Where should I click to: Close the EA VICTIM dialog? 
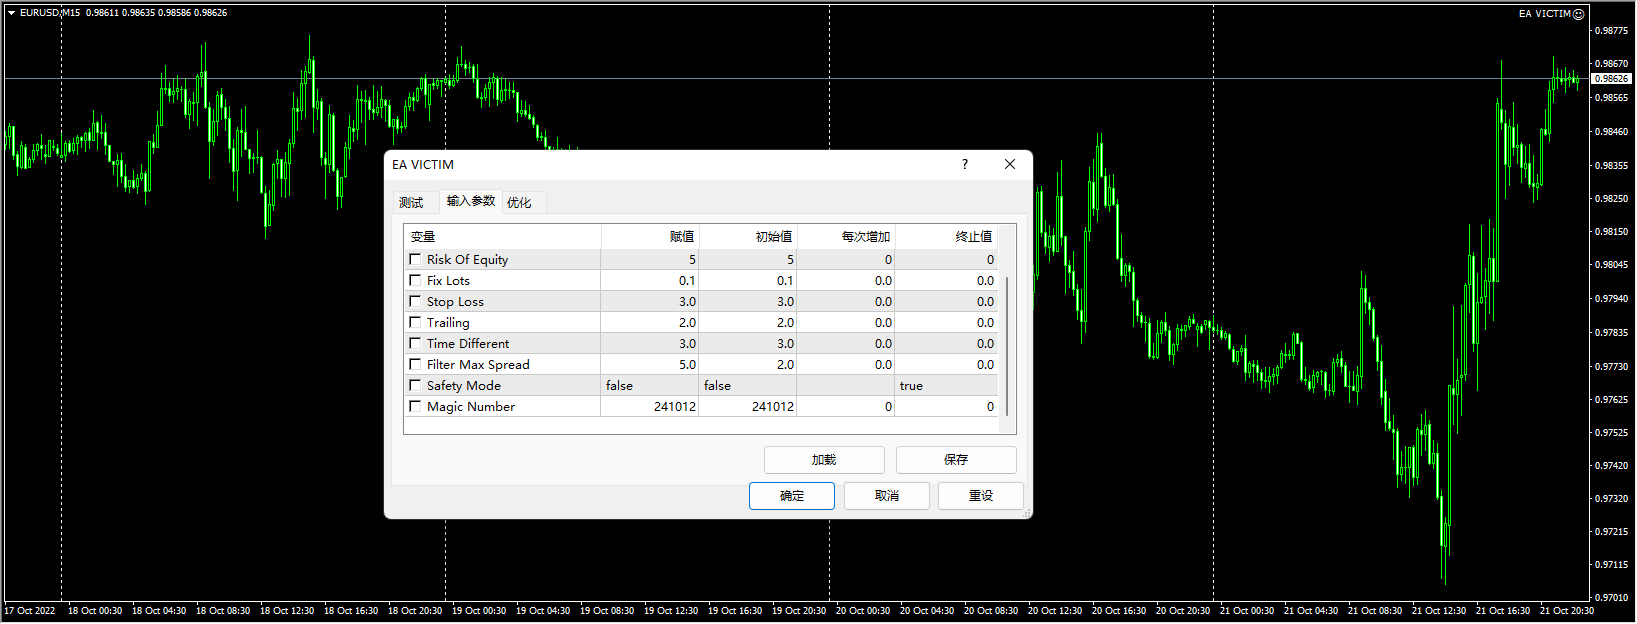(x=1010, y=165)
